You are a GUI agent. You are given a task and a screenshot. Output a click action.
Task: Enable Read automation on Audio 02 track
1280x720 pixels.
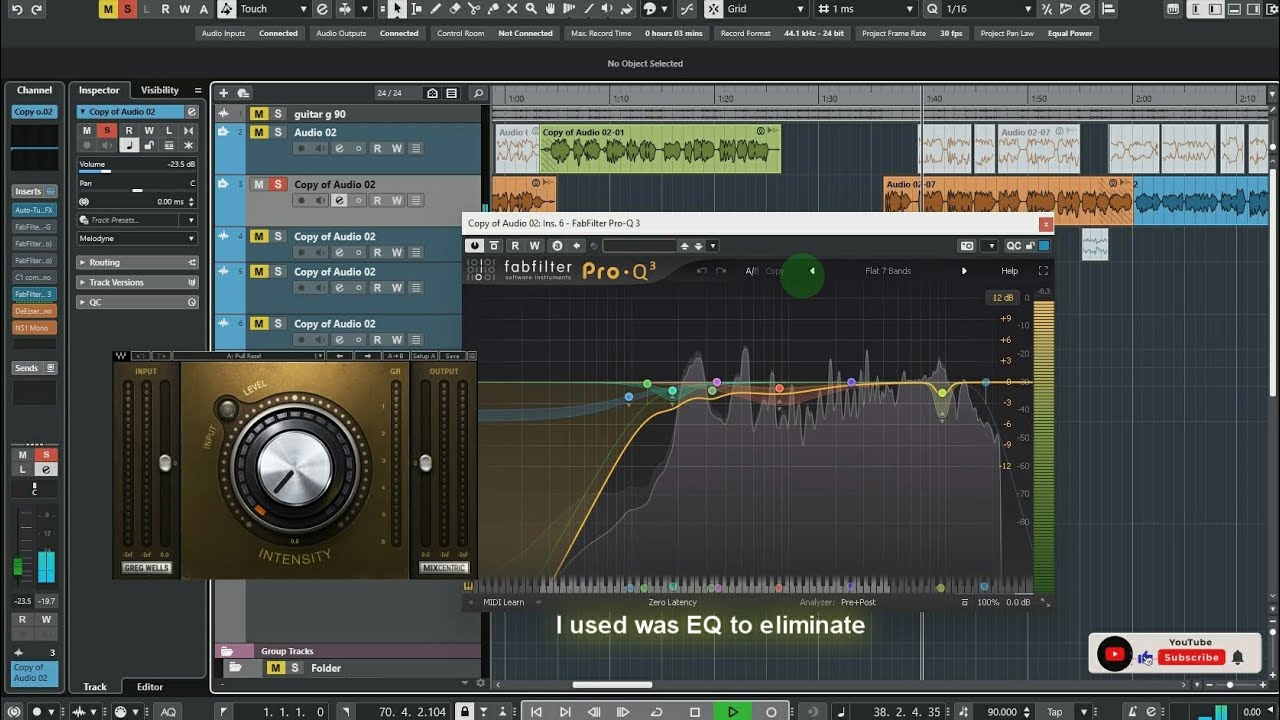pyautogui.click(x=377, y=148)
